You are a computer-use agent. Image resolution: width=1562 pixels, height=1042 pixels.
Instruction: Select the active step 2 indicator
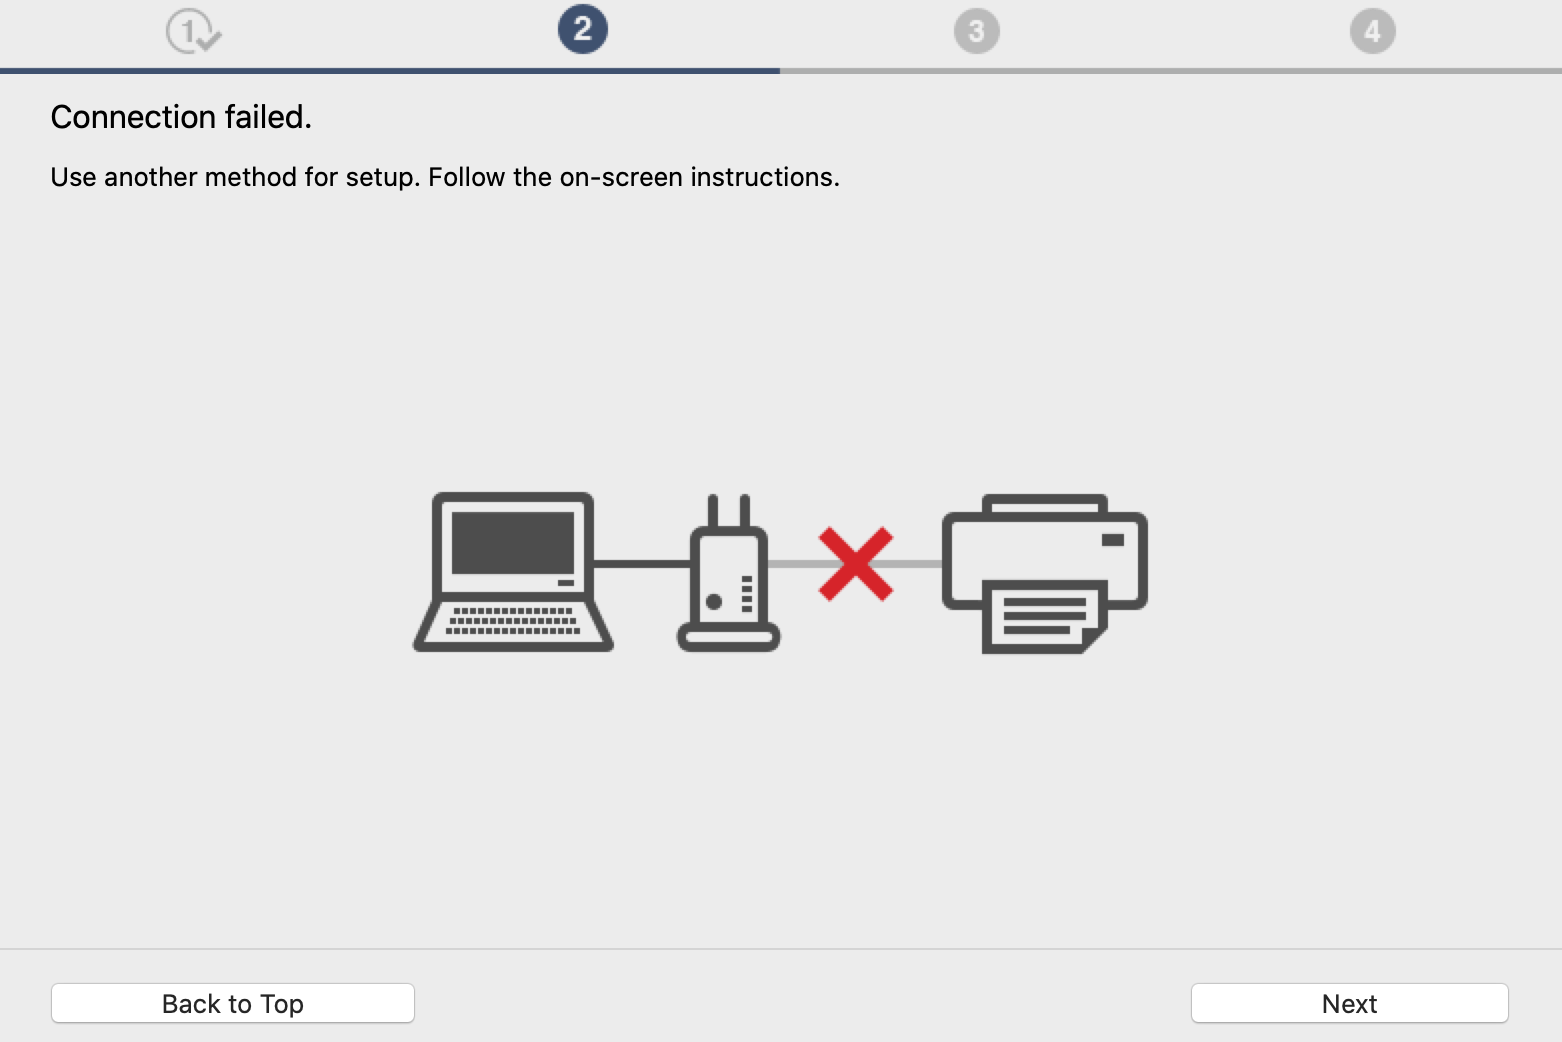point(583,29)
